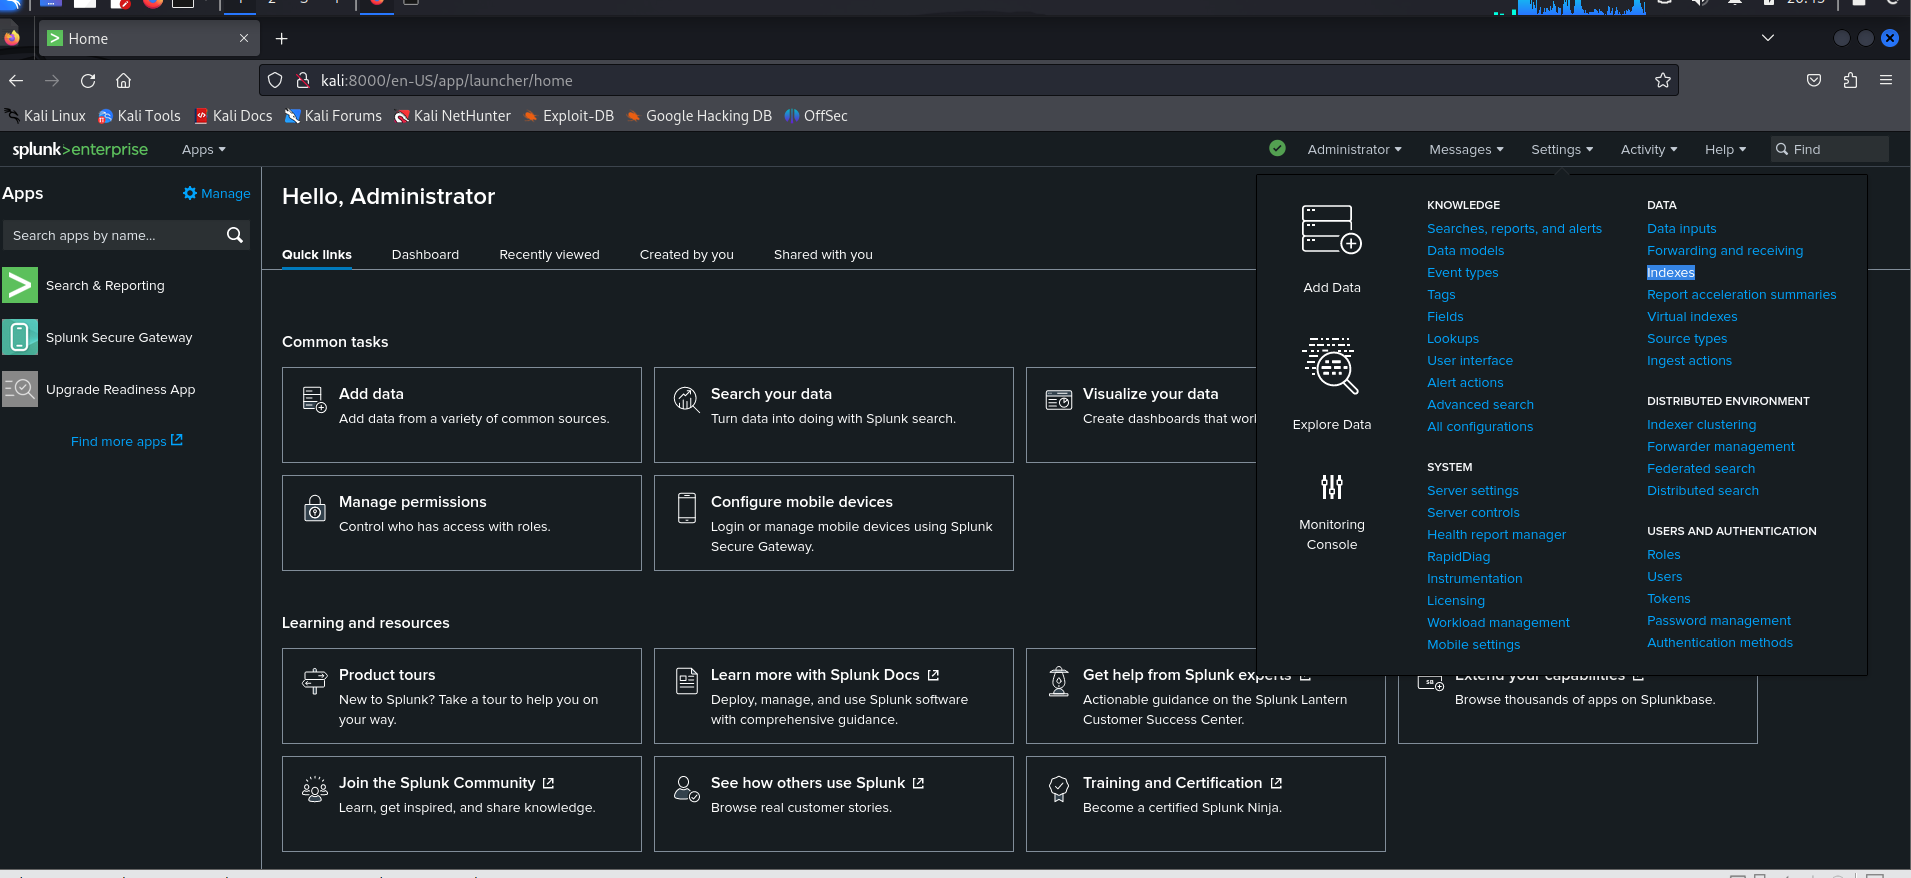Open the Help dropdown
The width and height of the screenshot is (1911, 878).
pyautogui.click(x=1725, y=149)
